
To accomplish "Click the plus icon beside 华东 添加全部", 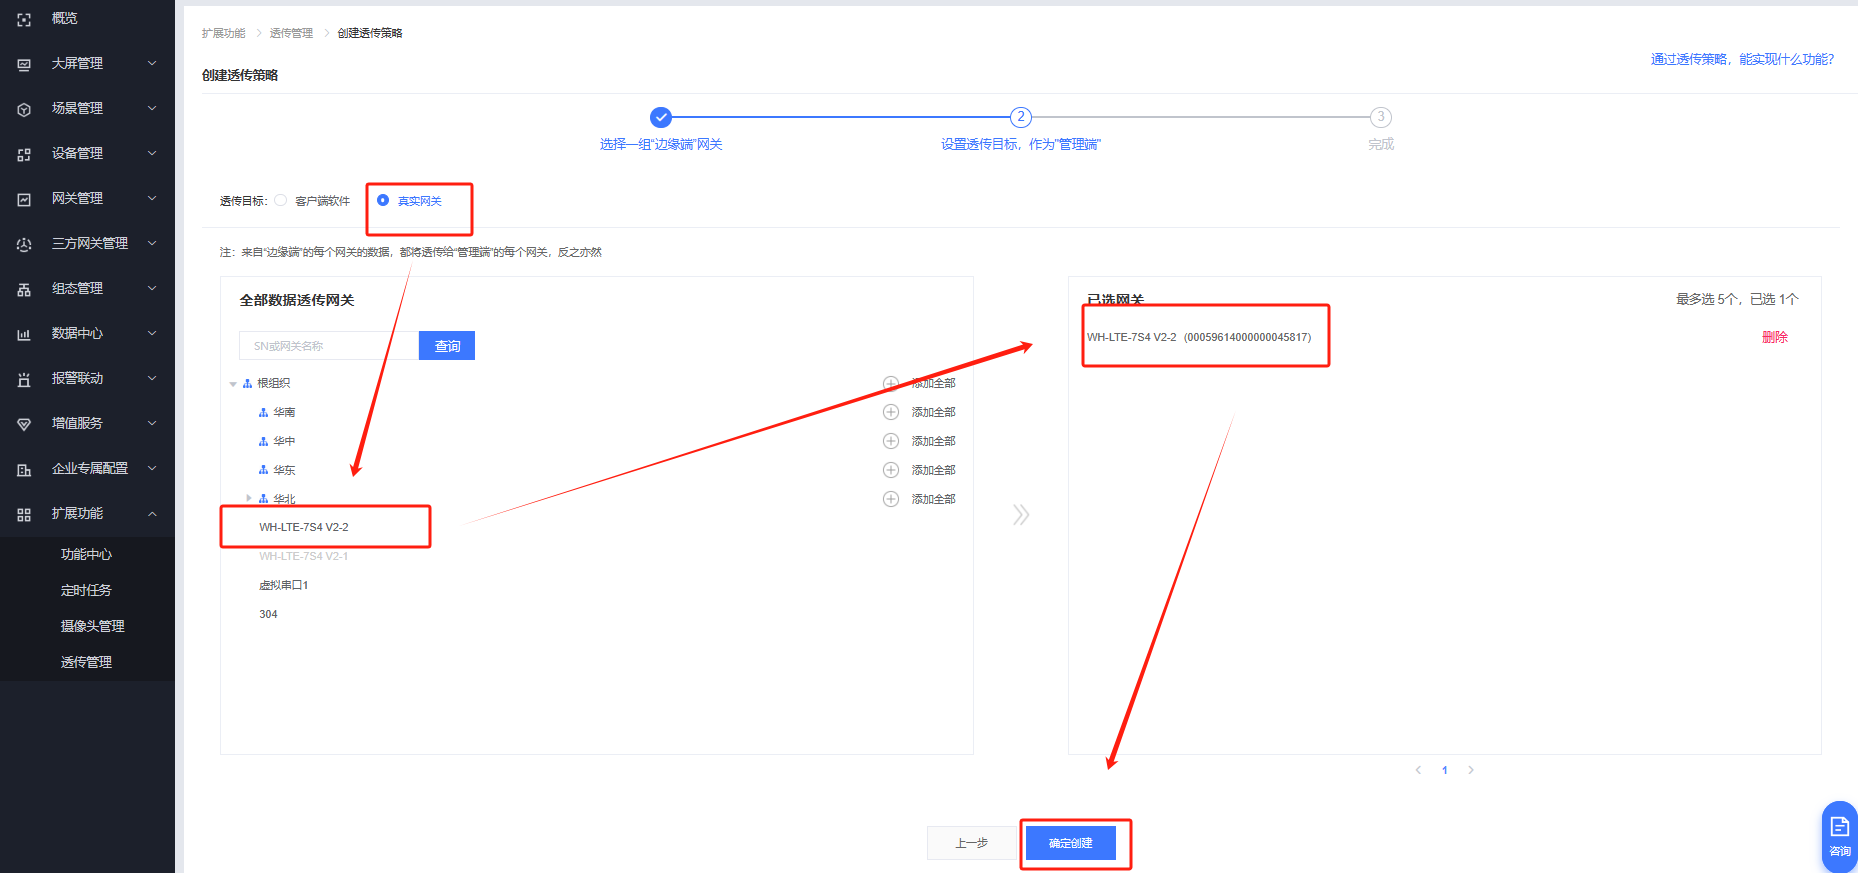I will 890,470.
